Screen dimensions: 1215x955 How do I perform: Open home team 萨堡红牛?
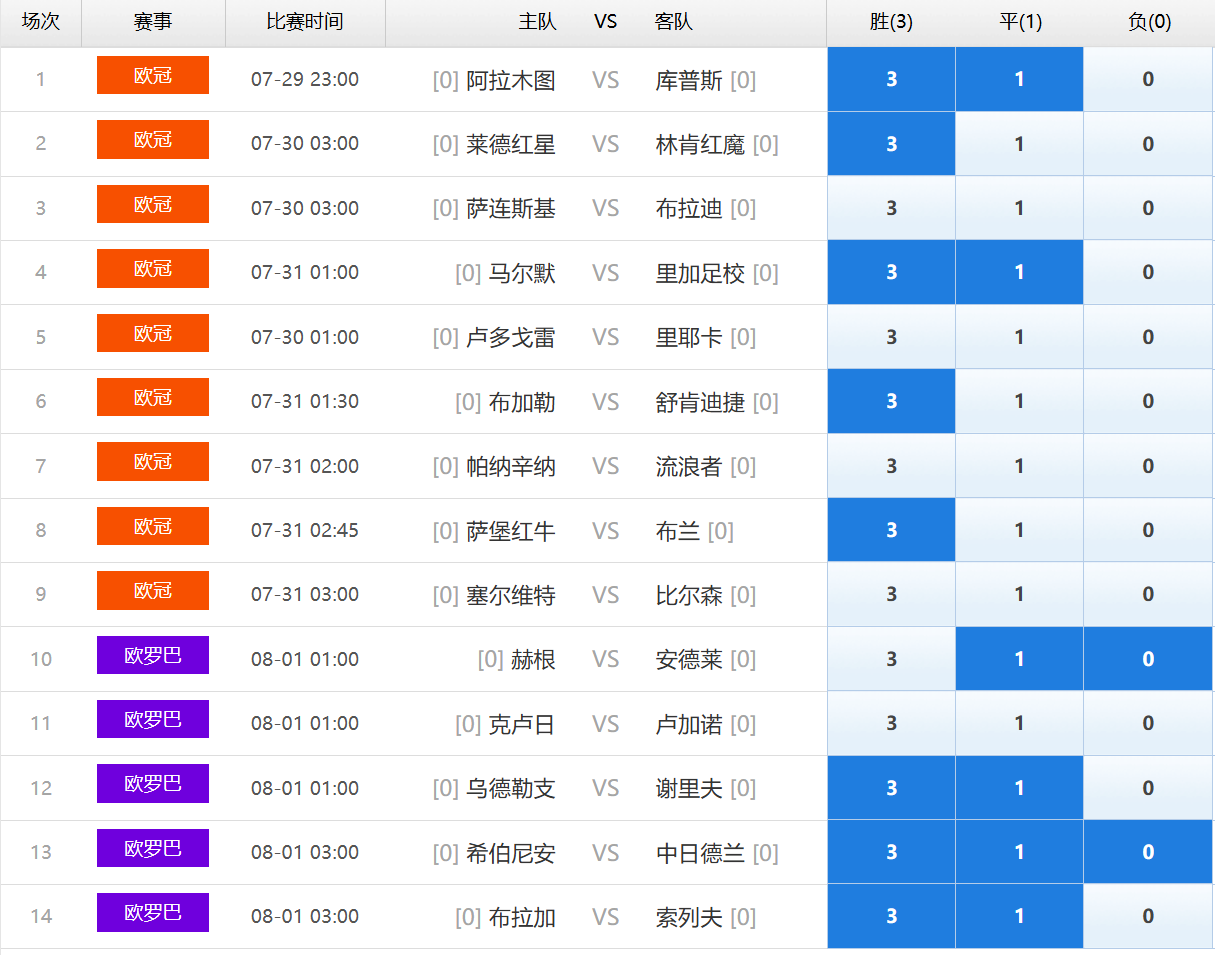(x=511, y=531)
